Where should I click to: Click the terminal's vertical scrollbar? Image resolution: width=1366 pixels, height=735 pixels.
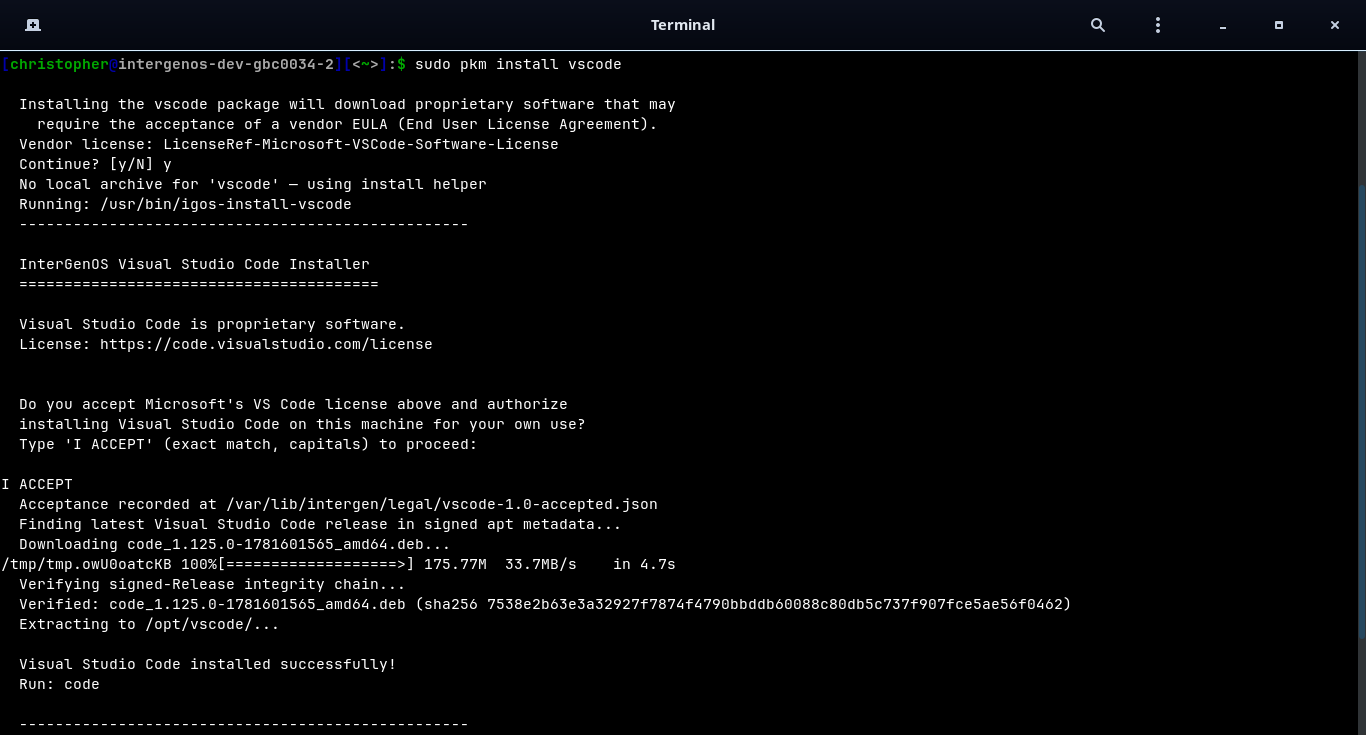(x=1362, y=410)
